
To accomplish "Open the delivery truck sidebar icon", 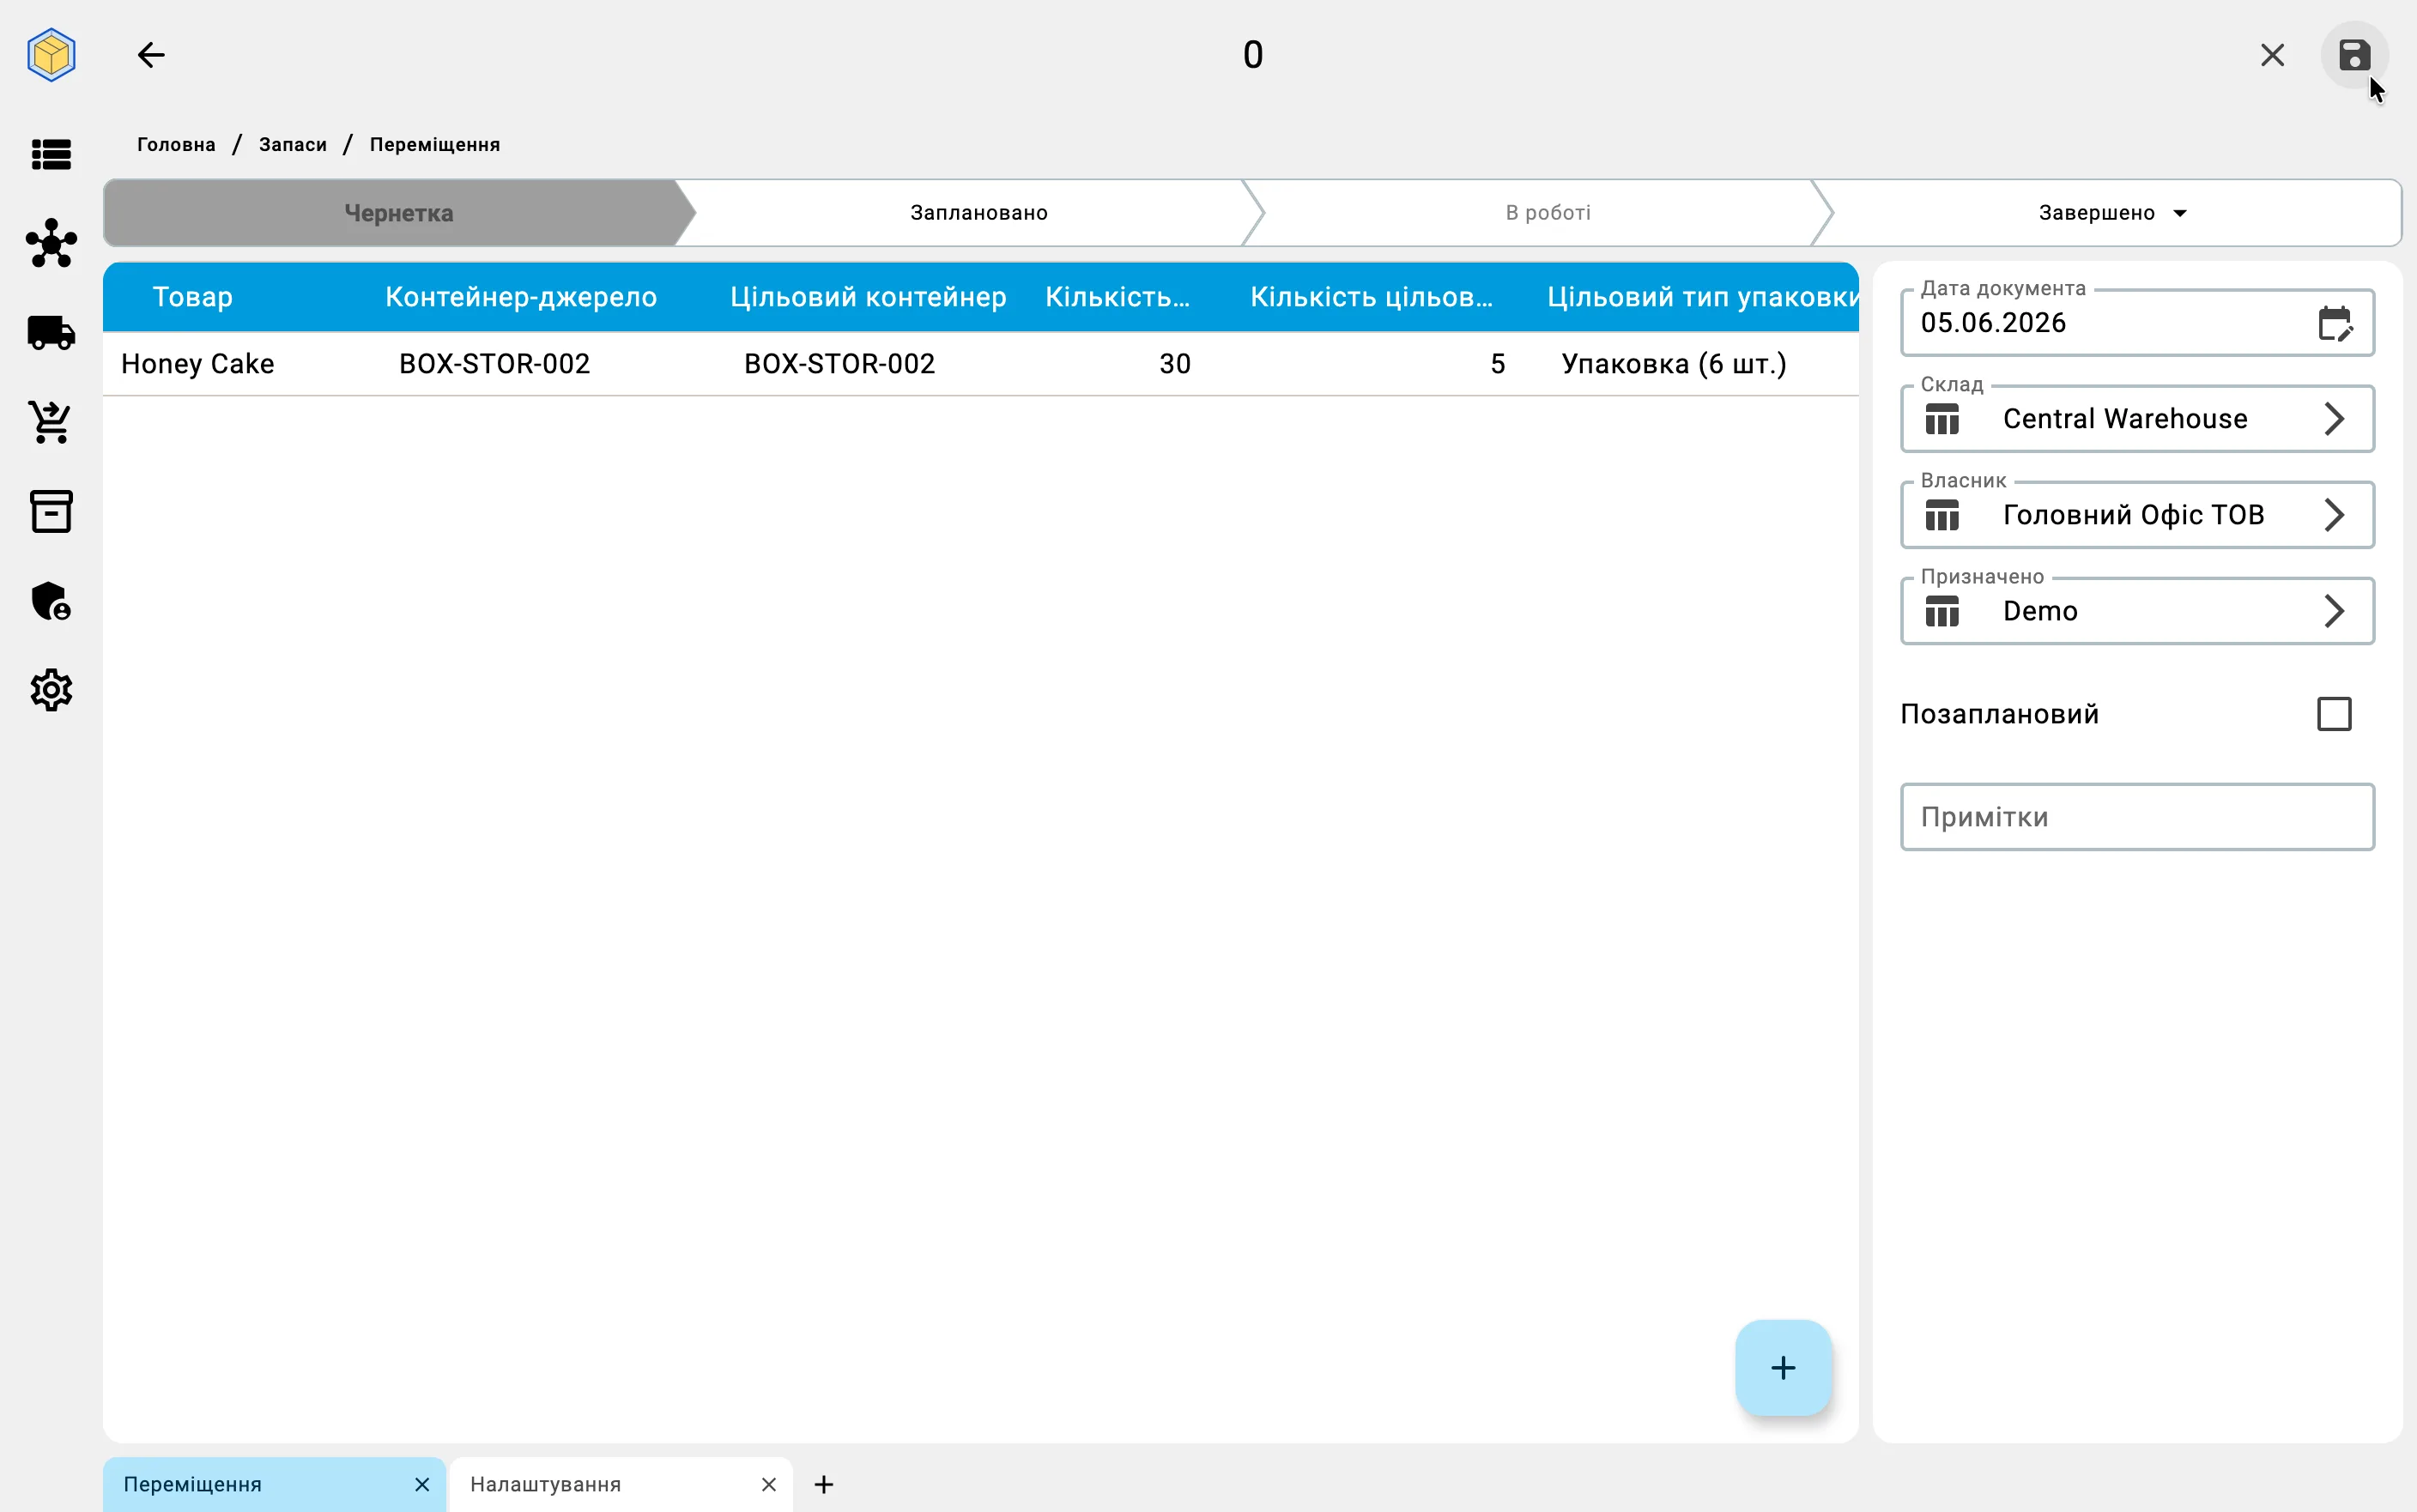I will tap(51, 333).
